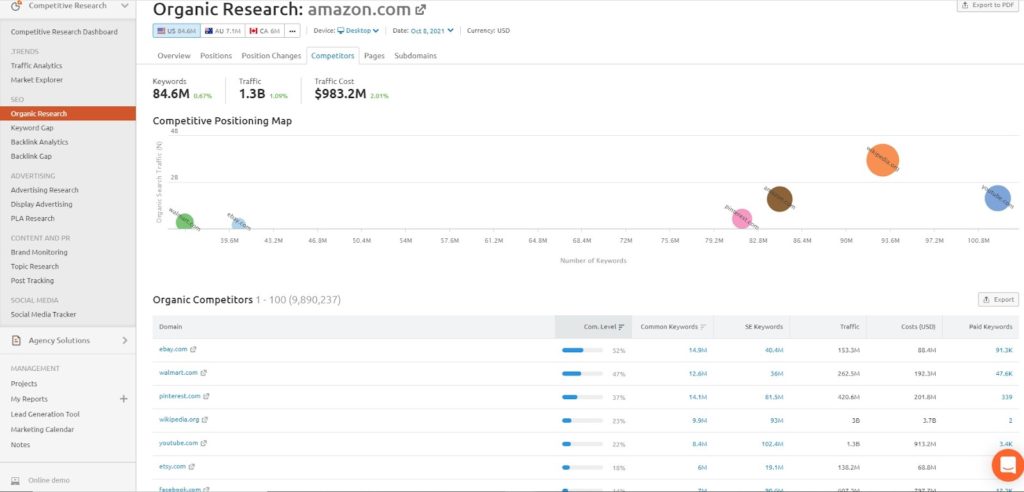Click external link icon next to etsy.com
Image resolution: width=1024 pixels, height=492 pixels.
click(192, 467)
